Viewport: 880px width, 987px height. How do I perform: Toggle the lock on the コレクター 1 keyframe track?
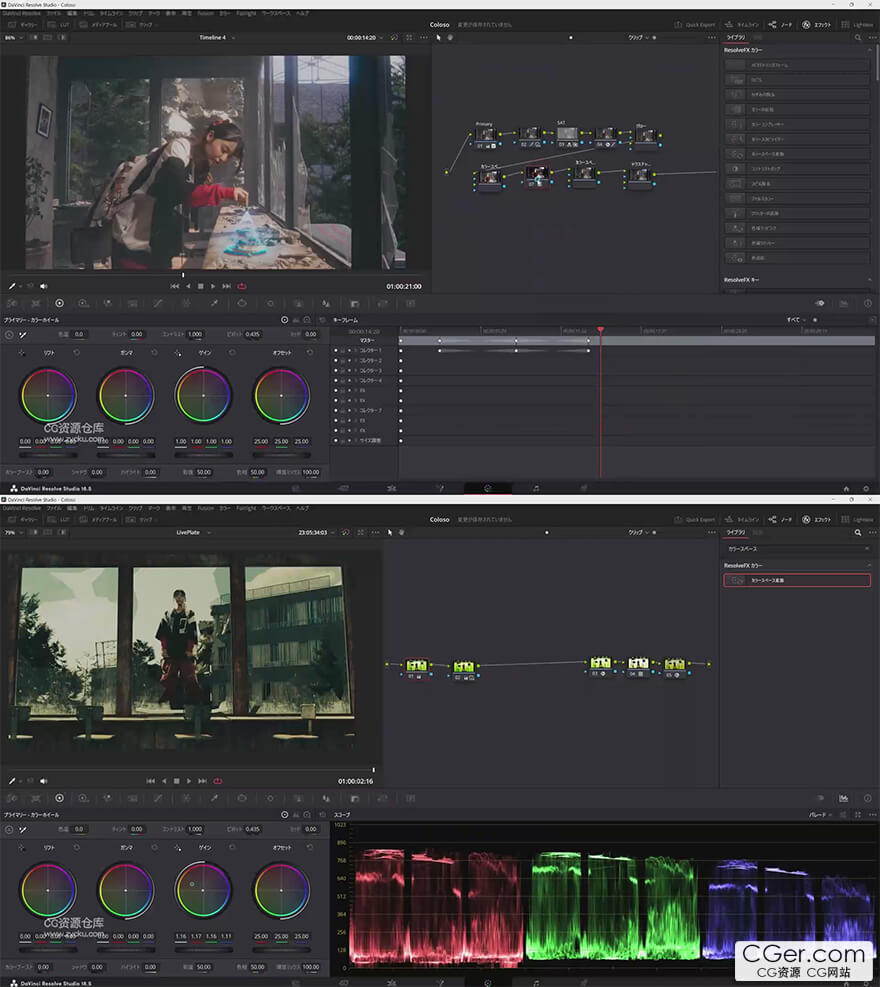pos(342,351)
